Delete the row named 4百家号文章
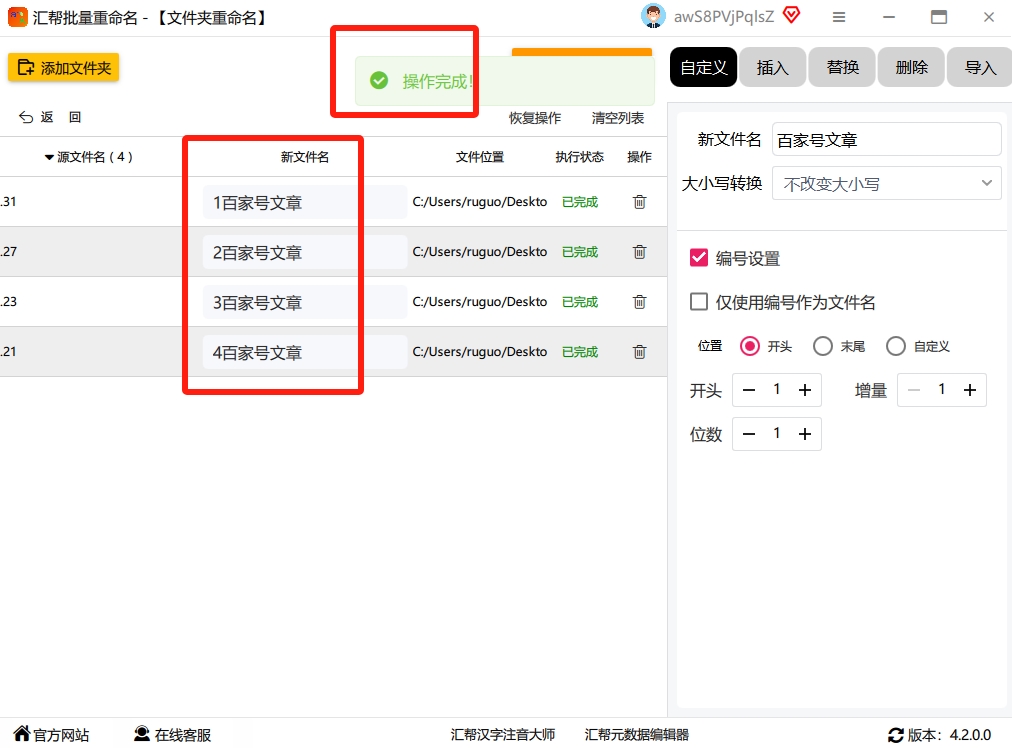 639,352
